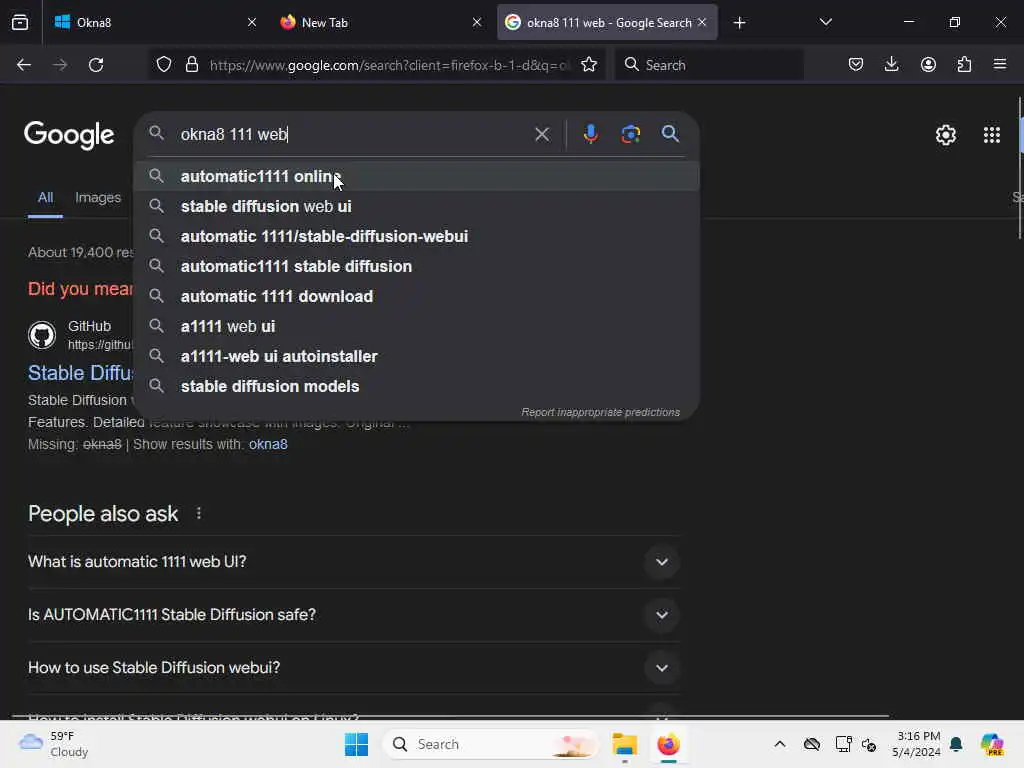Show results with okna8 link
1024x768 pixels.
point(268,444)
